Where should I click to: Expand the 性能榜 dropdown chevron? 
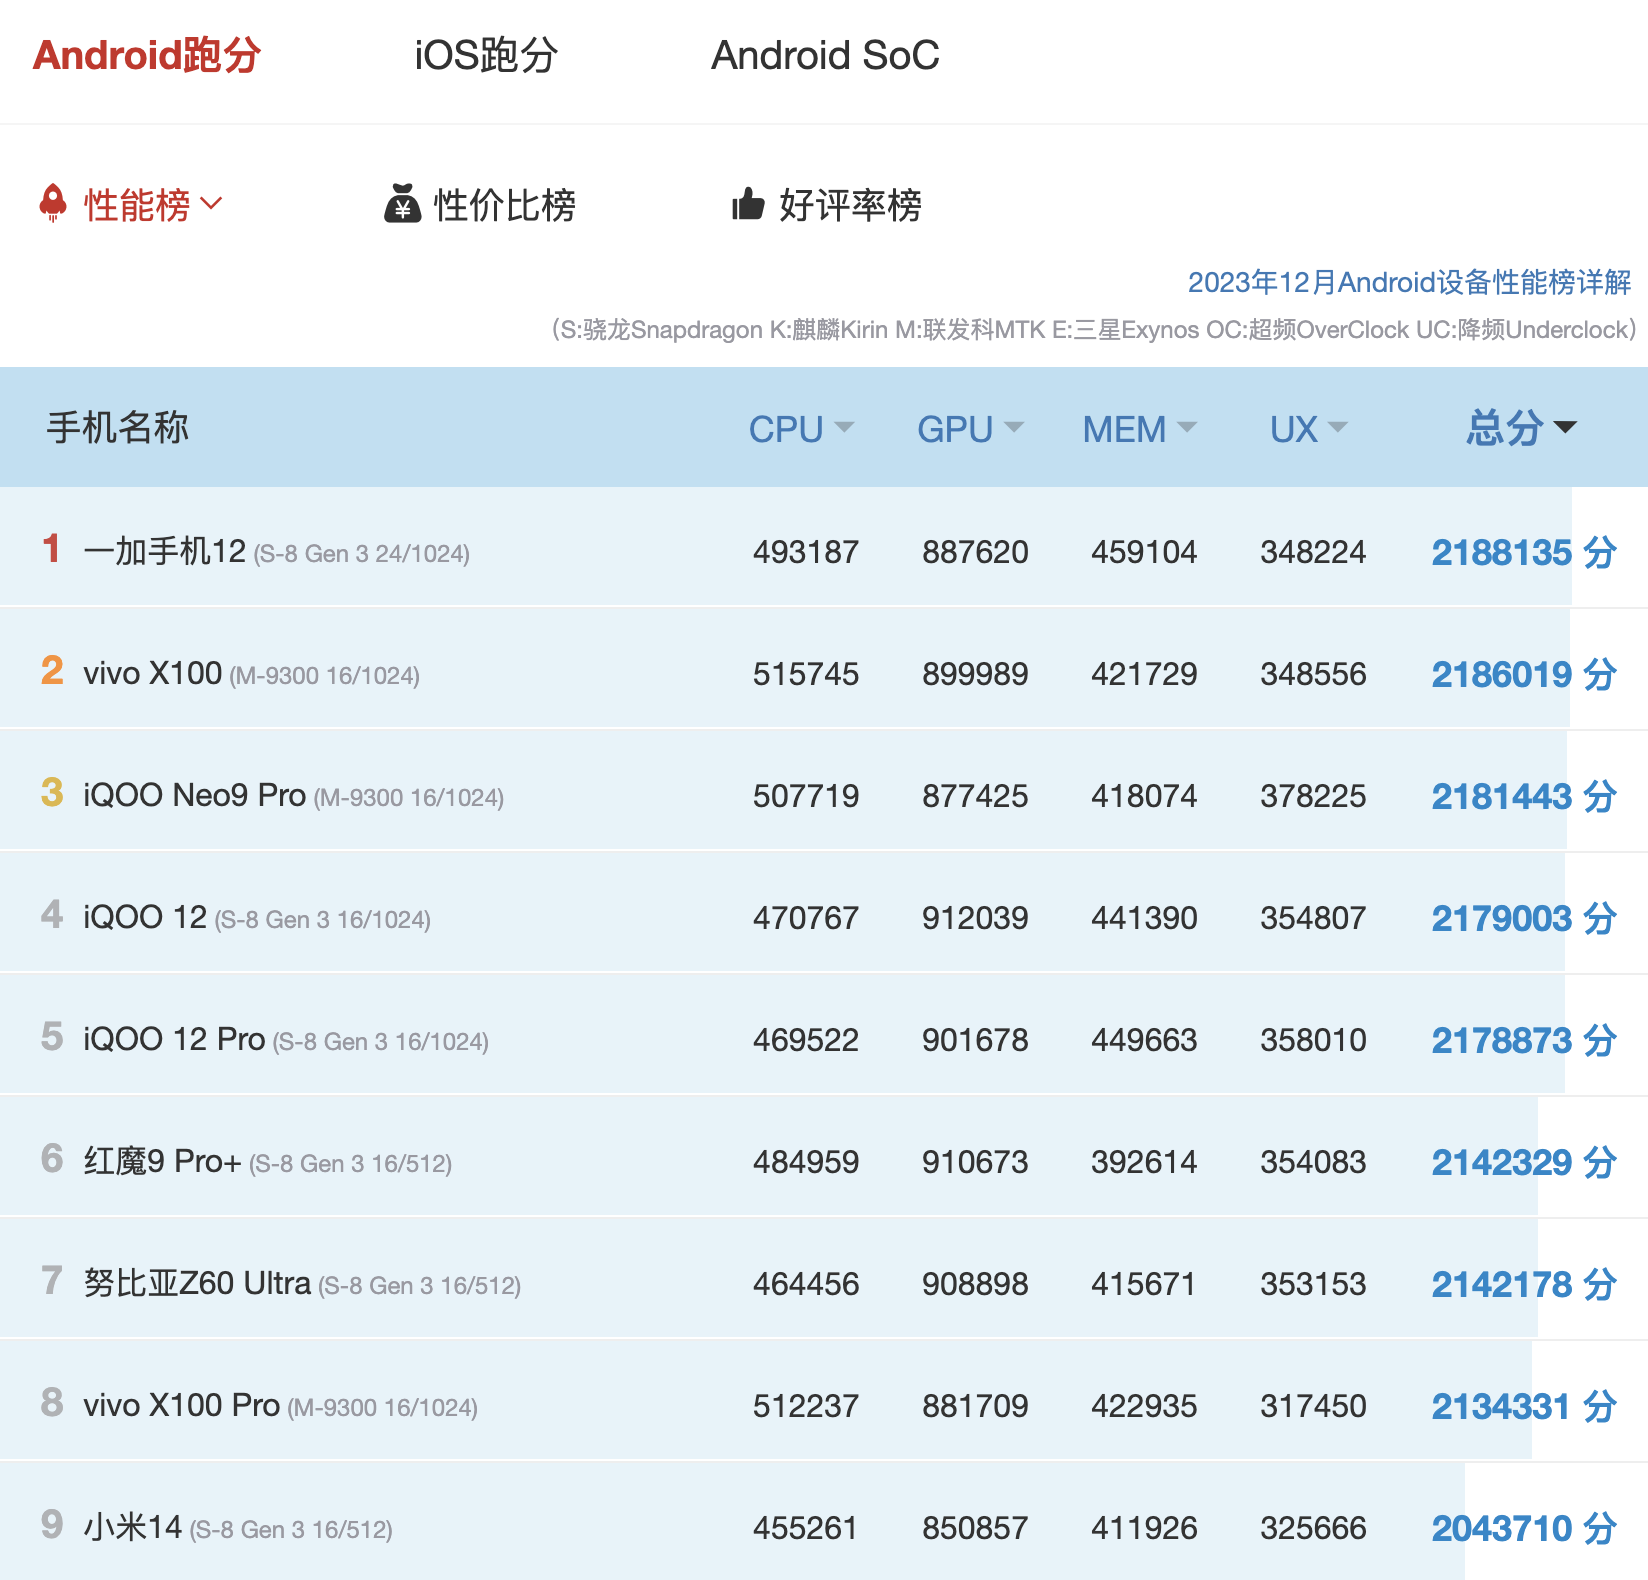tap(211, 203)
